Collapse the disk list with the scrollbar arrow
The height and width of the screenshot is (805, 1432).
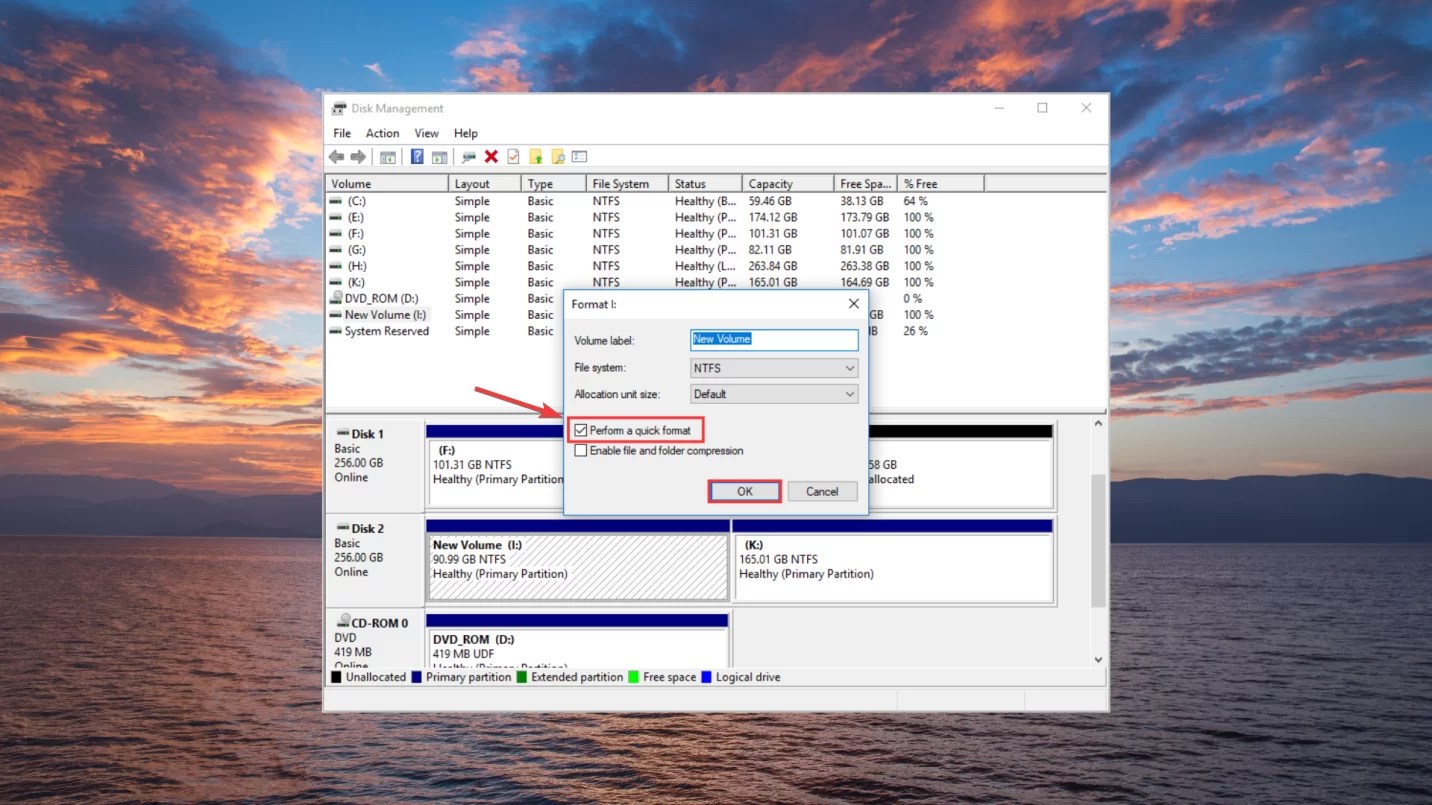click(x=1097, y=423)
